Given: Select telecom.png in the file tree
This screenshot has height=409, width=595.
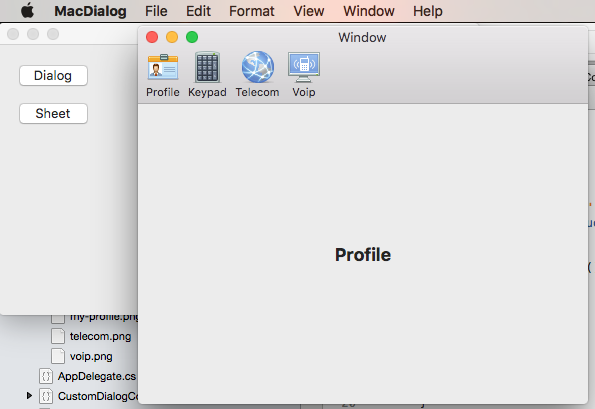Looking at the screenshot, I should tap(100, 336).
